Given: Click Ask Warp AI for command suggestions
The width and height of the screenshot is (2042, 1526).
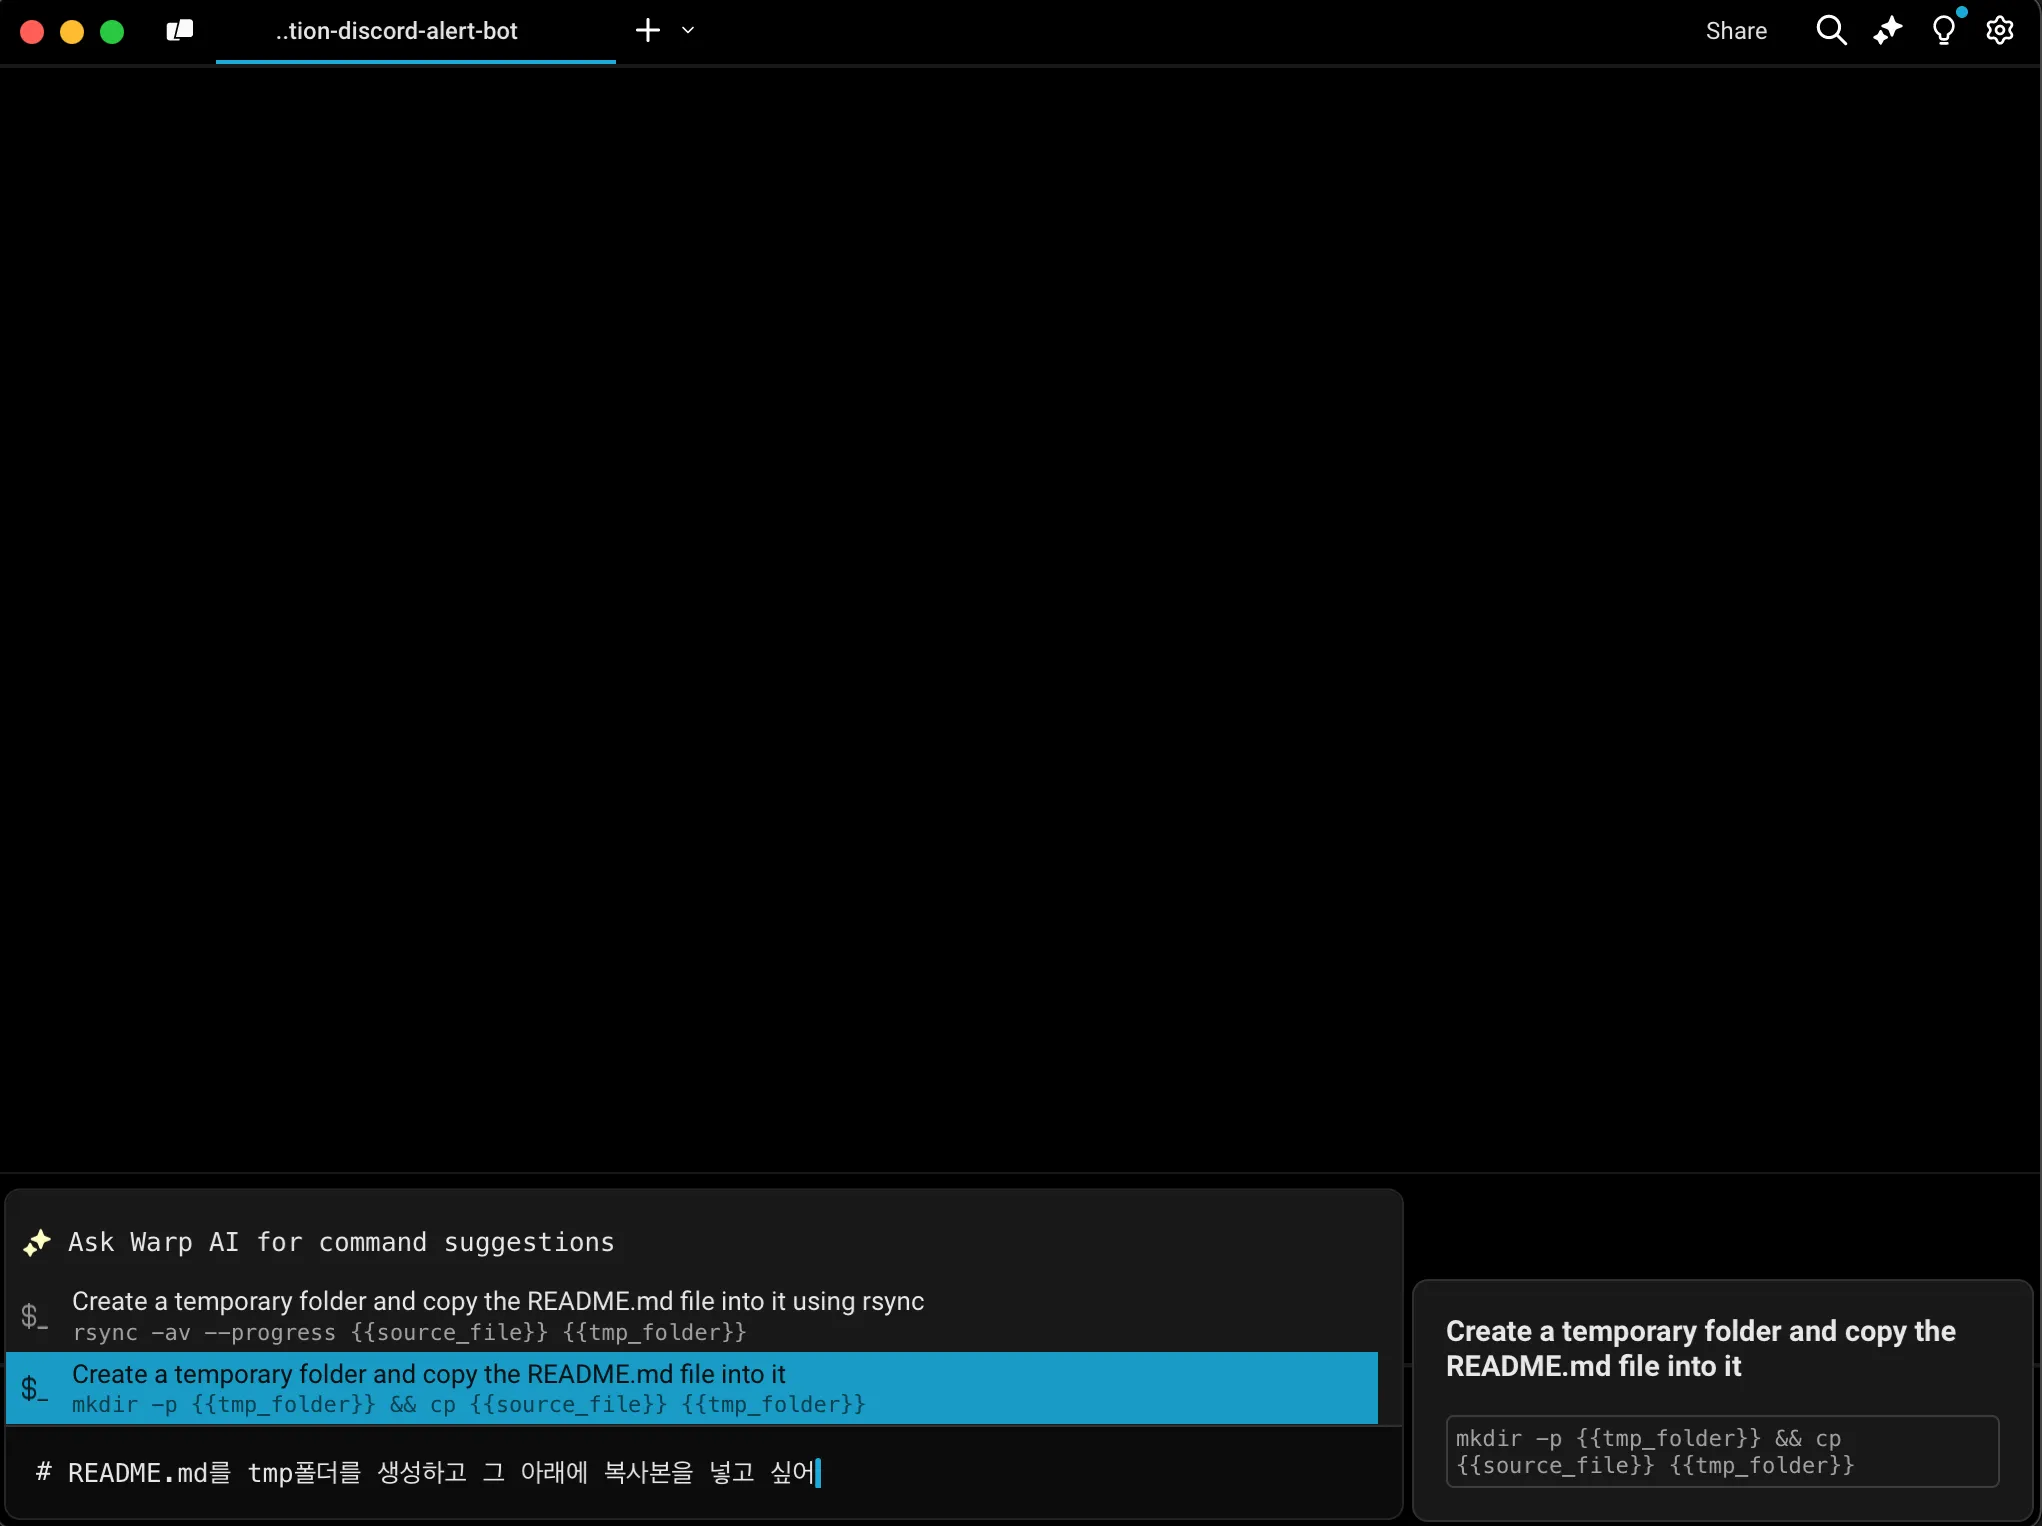Looking at the screenshot, I should pyautogui.click(x=340, y=1242).
